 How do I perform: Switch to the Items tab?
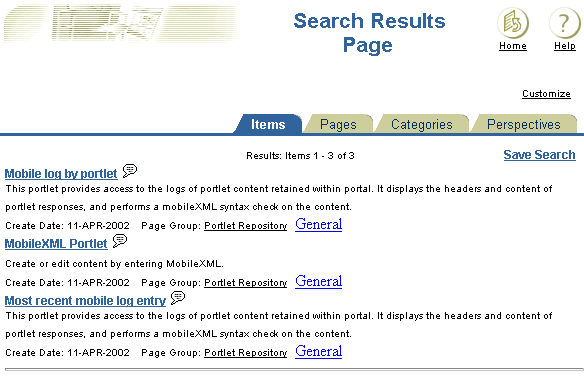268,124
